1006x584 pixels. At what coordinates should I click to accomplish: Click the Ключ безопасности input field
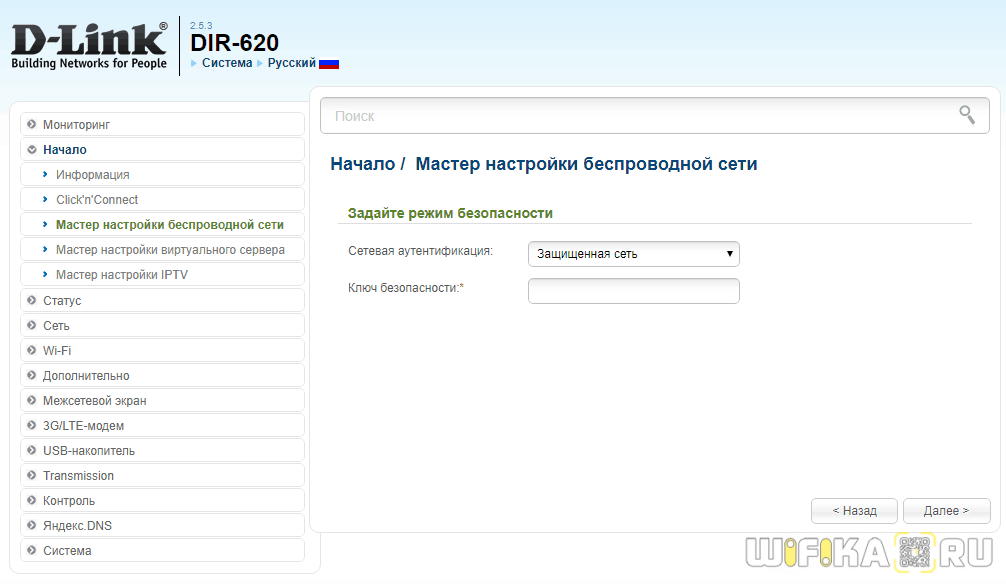click(633, 291)
